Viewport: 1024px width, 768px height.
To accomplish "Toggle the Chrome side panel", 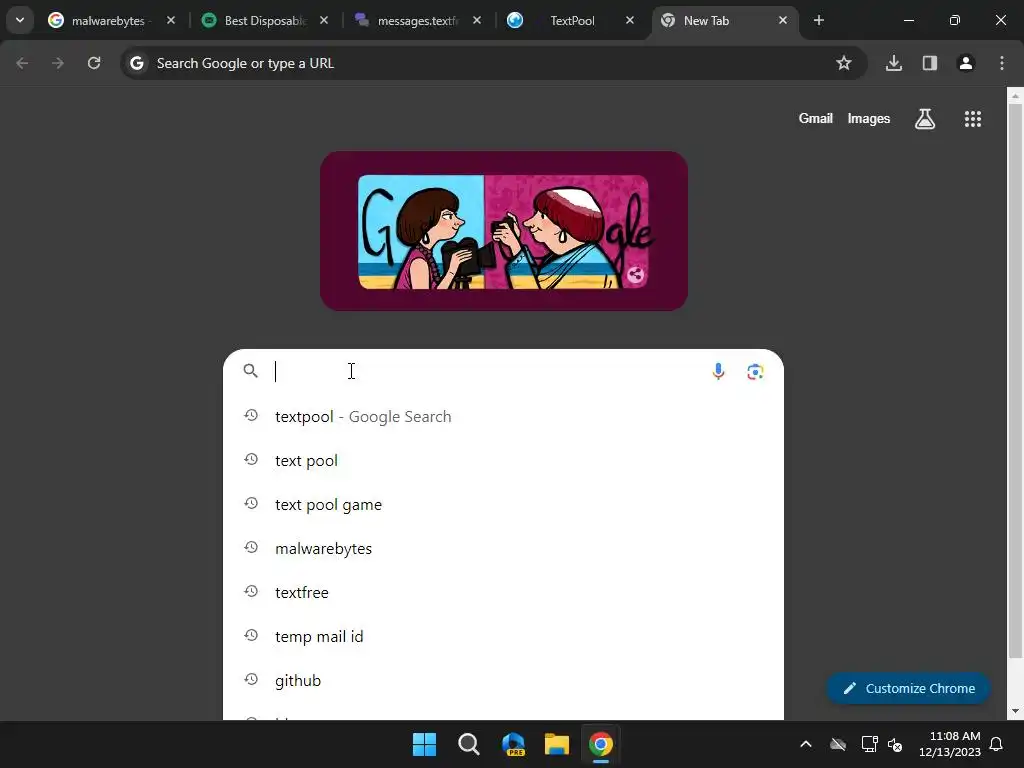I will click(x=930, y=63).
